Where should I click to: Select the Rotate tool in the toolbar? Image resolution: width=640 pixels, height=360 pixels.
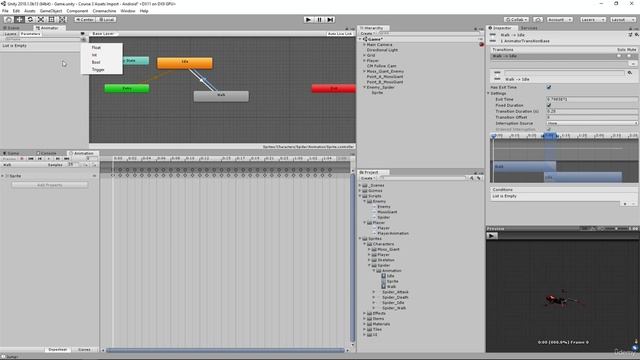point(30,20)
